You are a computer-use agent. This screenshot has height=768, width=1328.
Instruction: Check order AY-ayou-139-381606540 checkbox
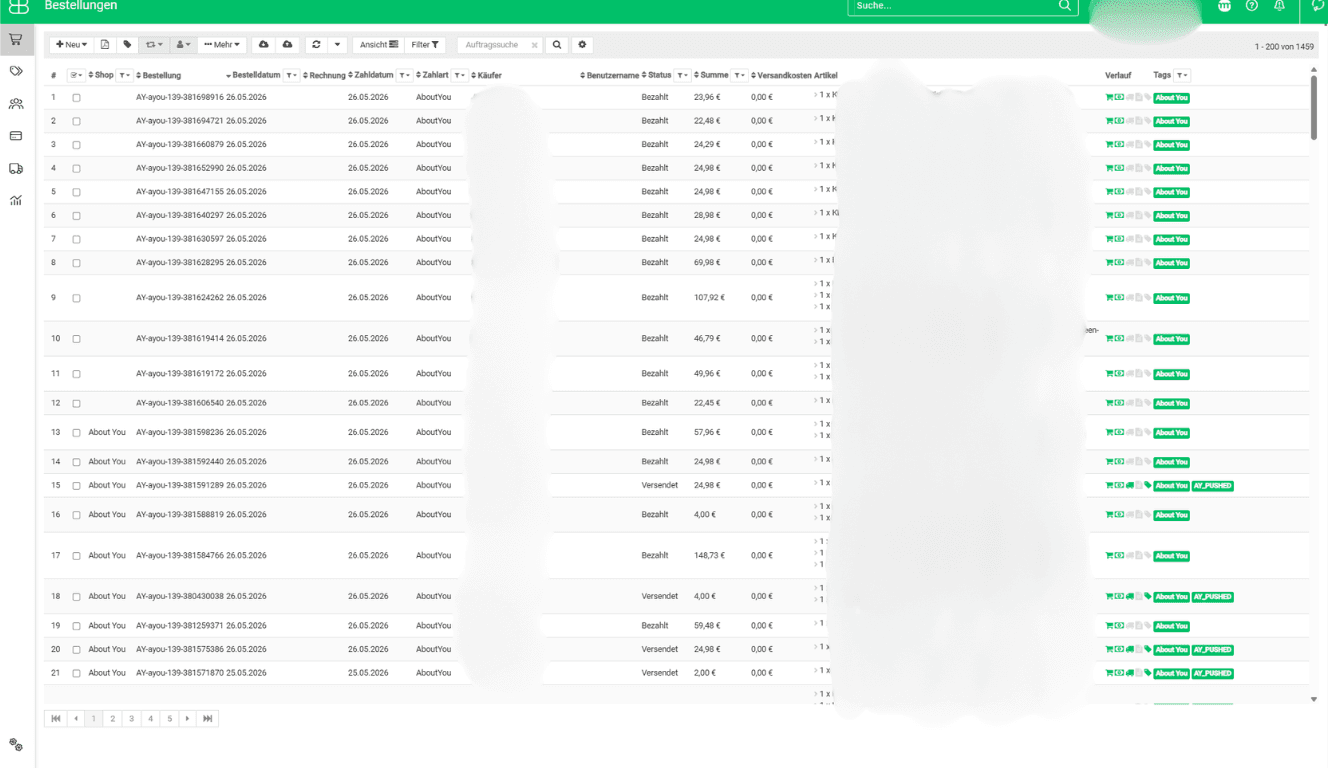[x=76, y=403]
